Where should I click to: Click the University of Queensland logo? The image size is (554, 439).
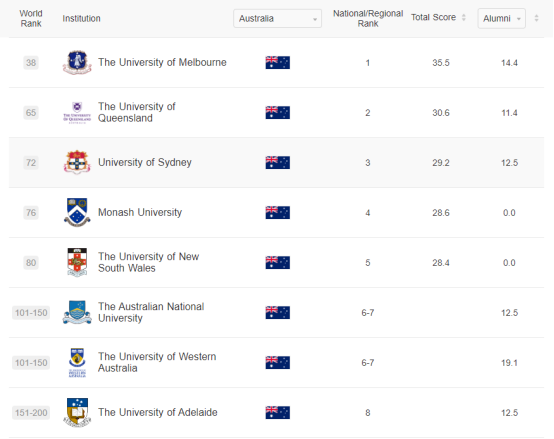pos(77,113)
